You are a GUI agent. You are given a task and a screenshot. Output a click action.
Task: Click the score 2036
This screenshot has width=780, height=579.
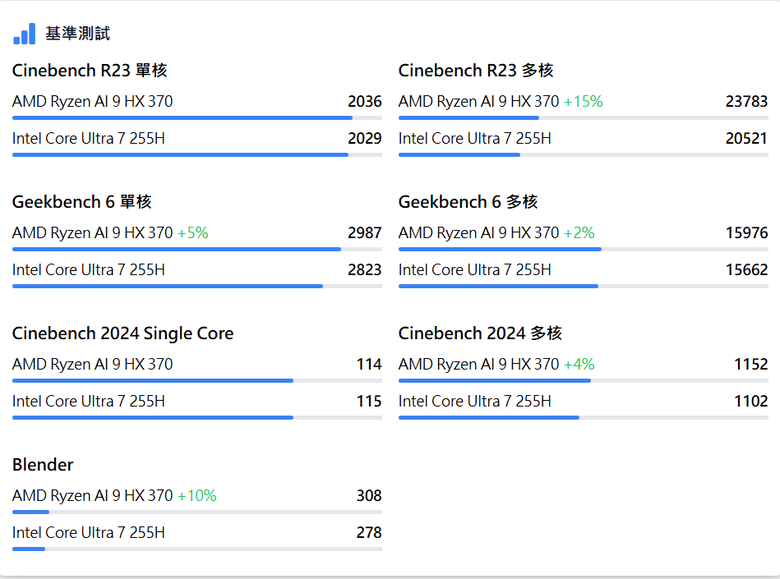pyautogui.click(x=365, y=101)
